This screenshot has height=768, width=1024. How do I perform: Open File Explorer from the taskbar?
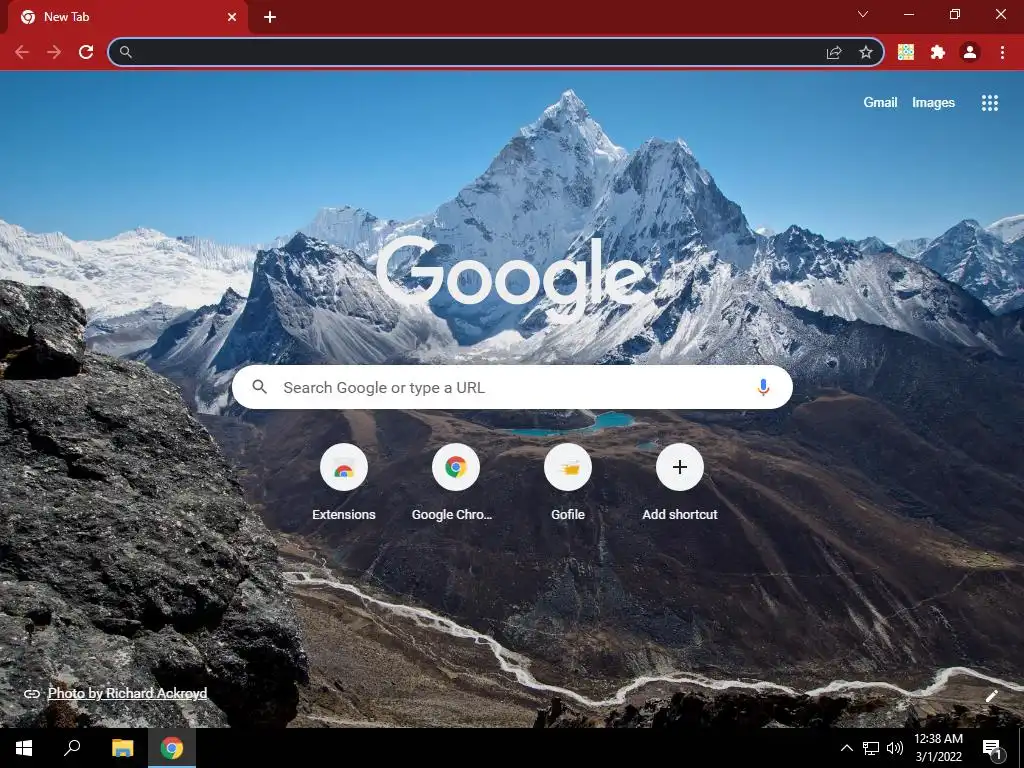click(122, 748)
